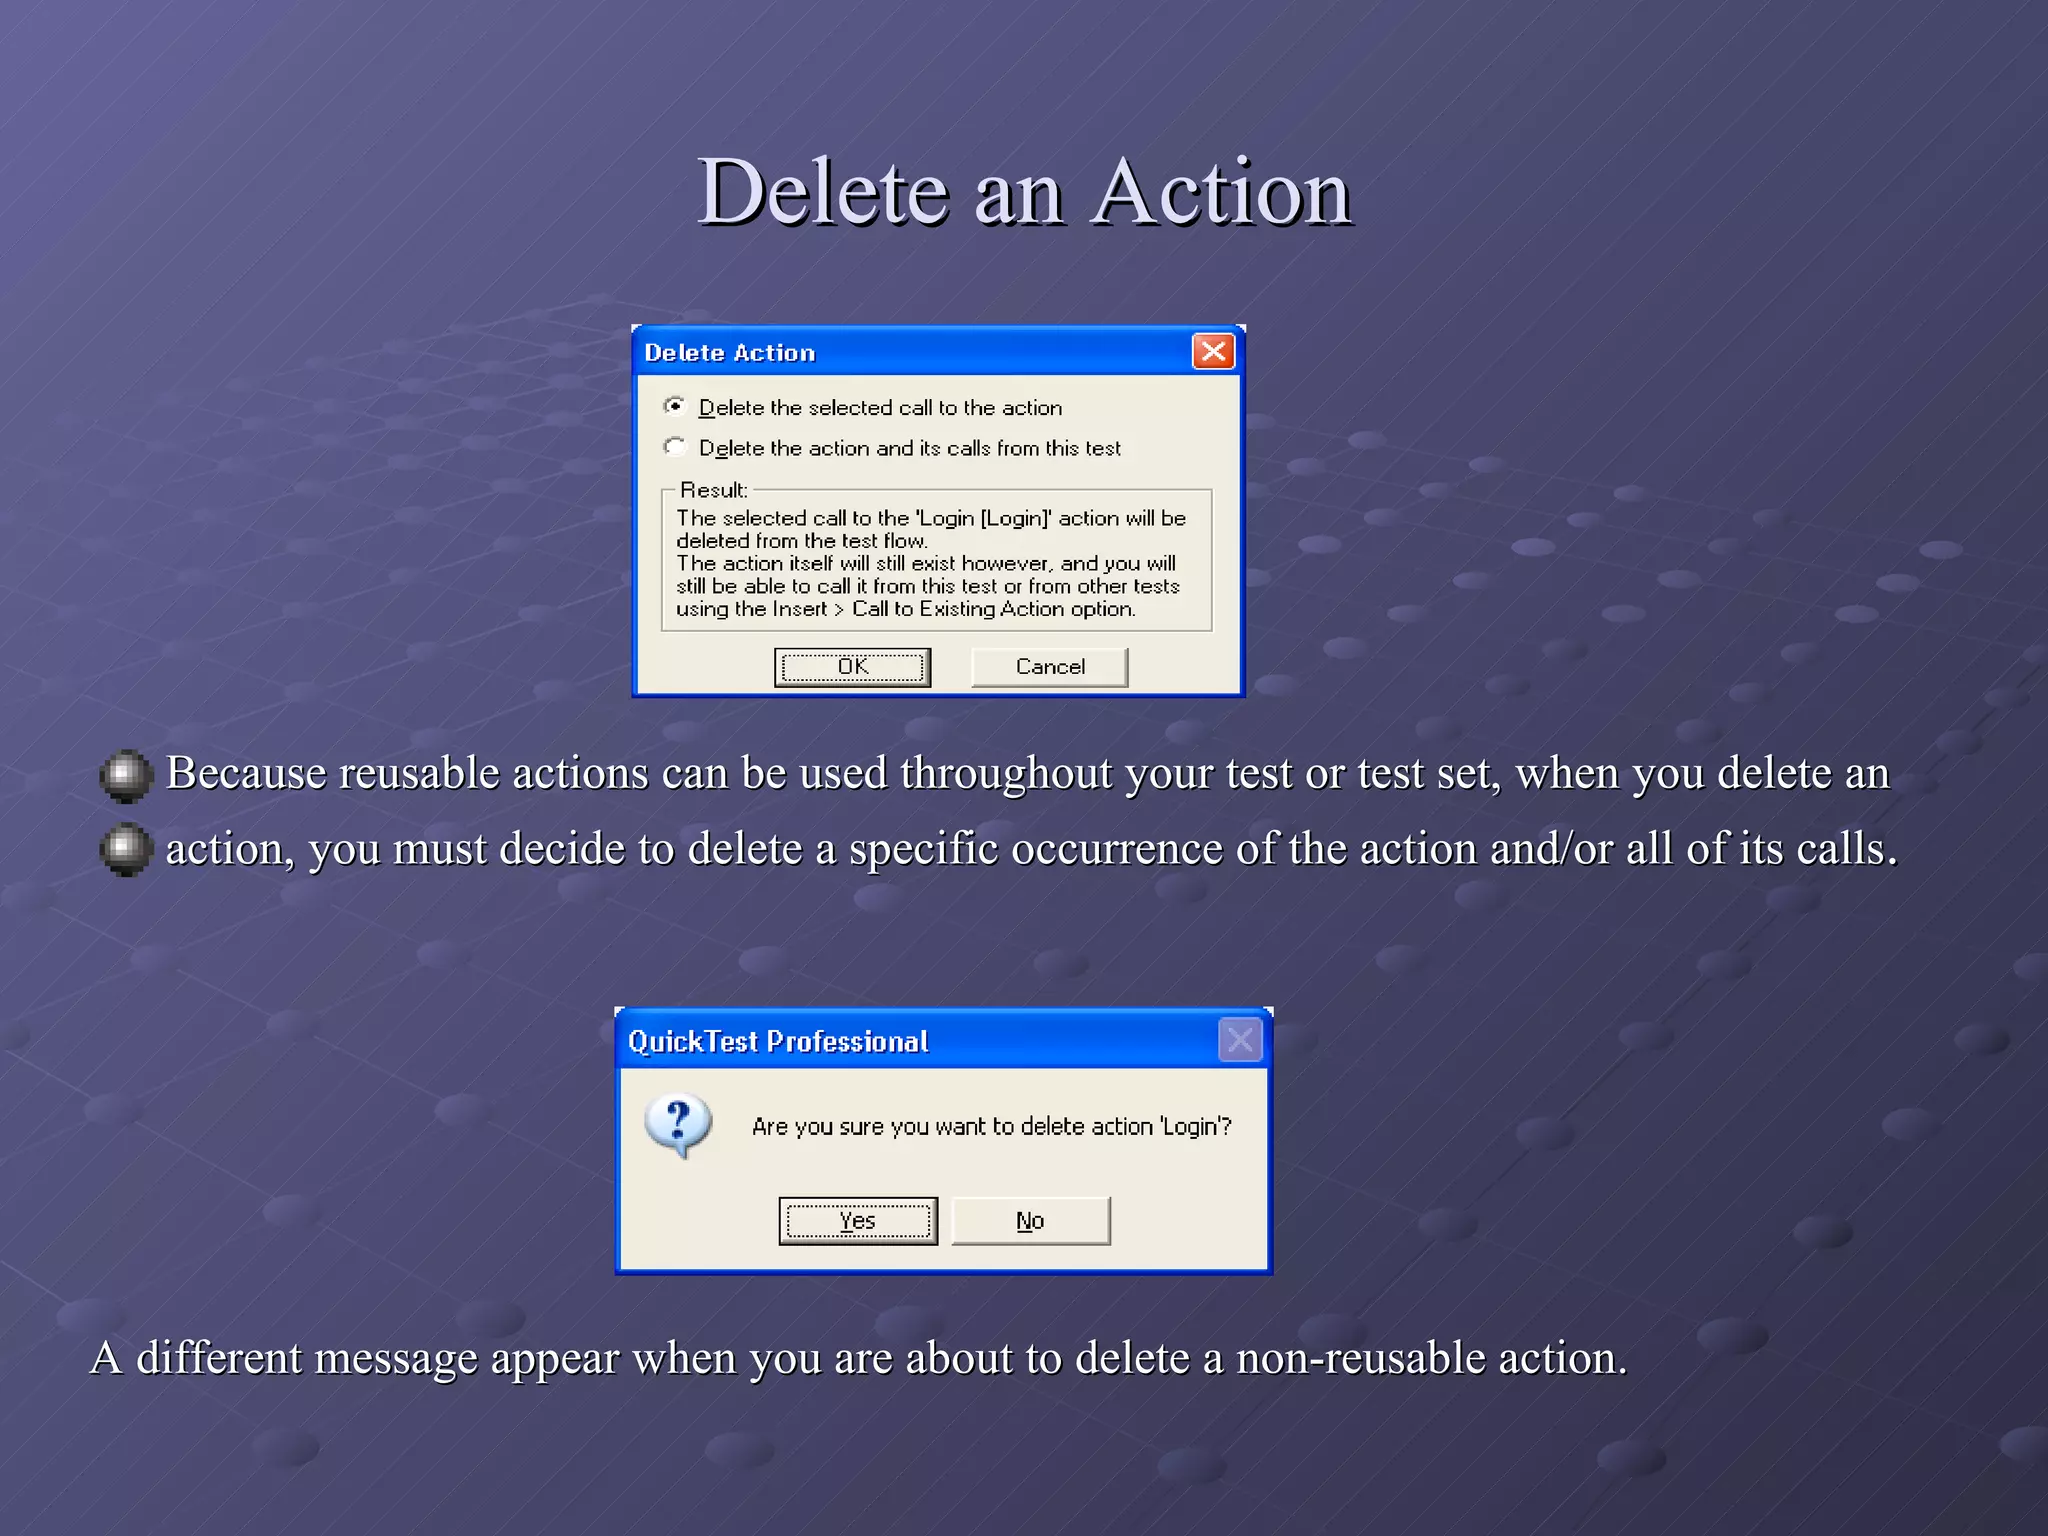Click Yes to delete action 'Login'
The image size is (2048, 1536).
point(858,1221)
